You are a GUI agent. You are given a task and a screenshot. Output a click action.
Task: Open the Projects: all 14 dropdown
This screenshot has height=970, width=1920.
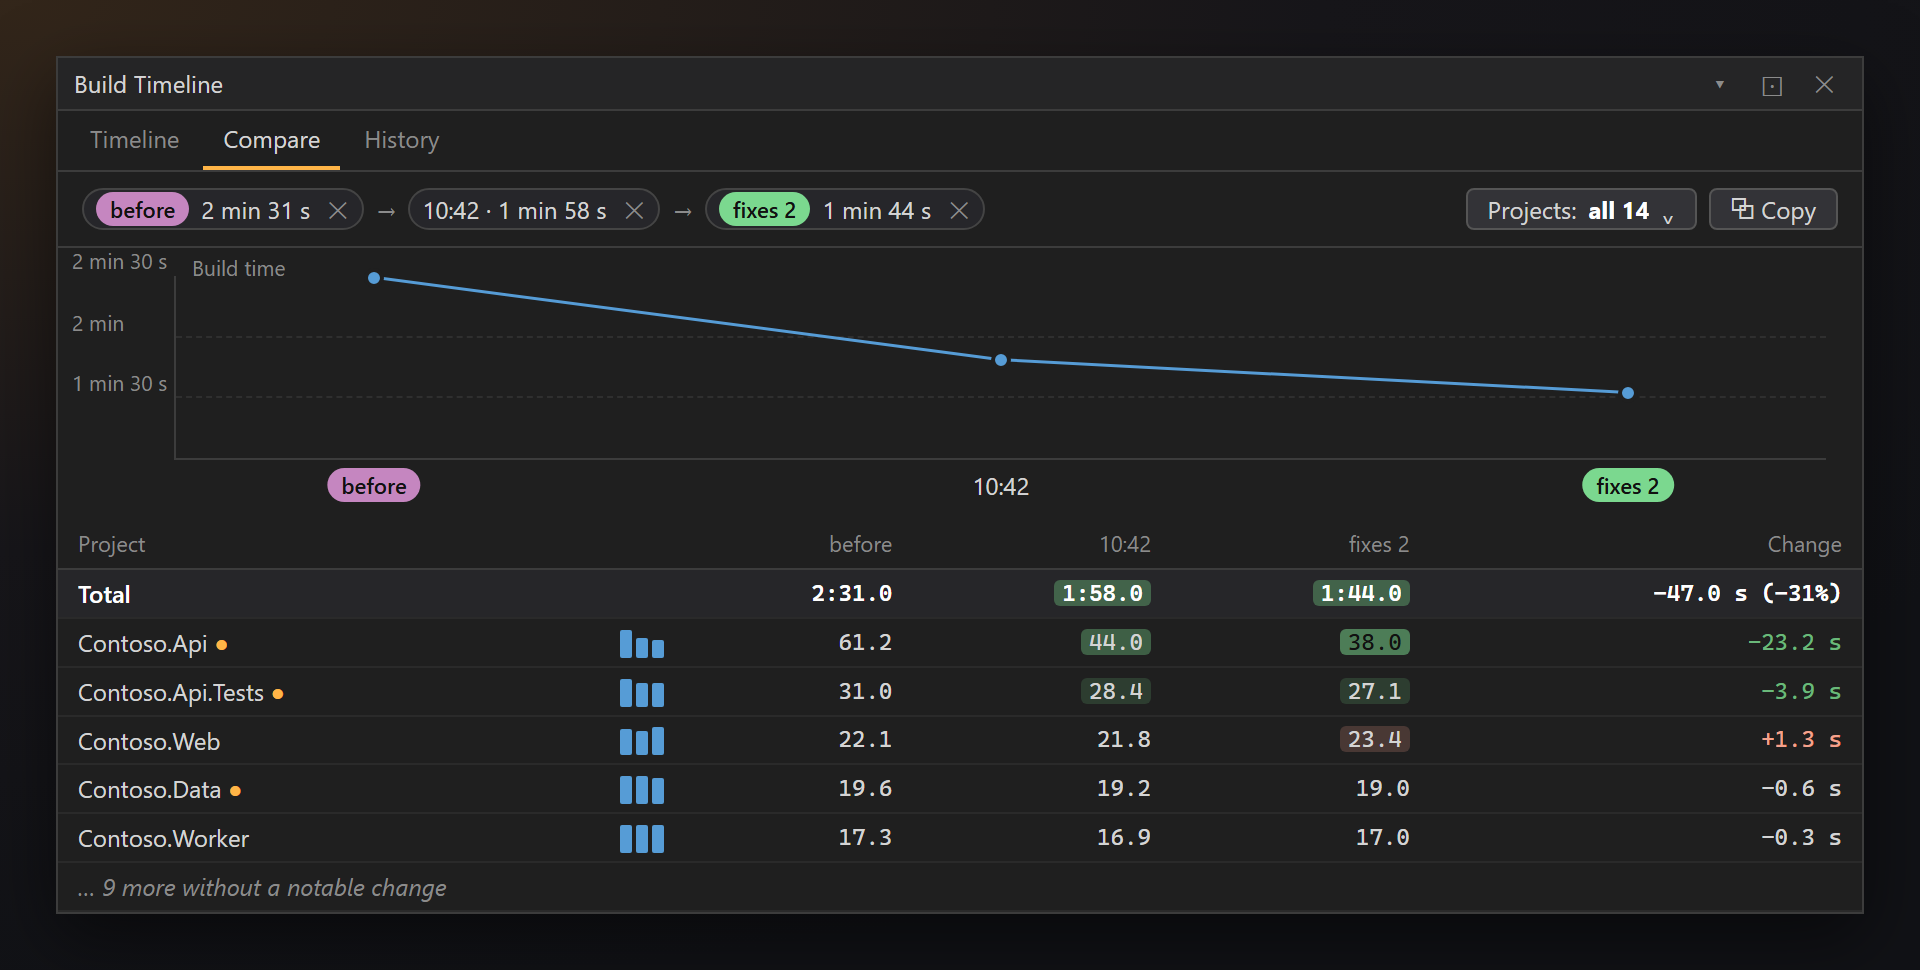click(1580, 210)
